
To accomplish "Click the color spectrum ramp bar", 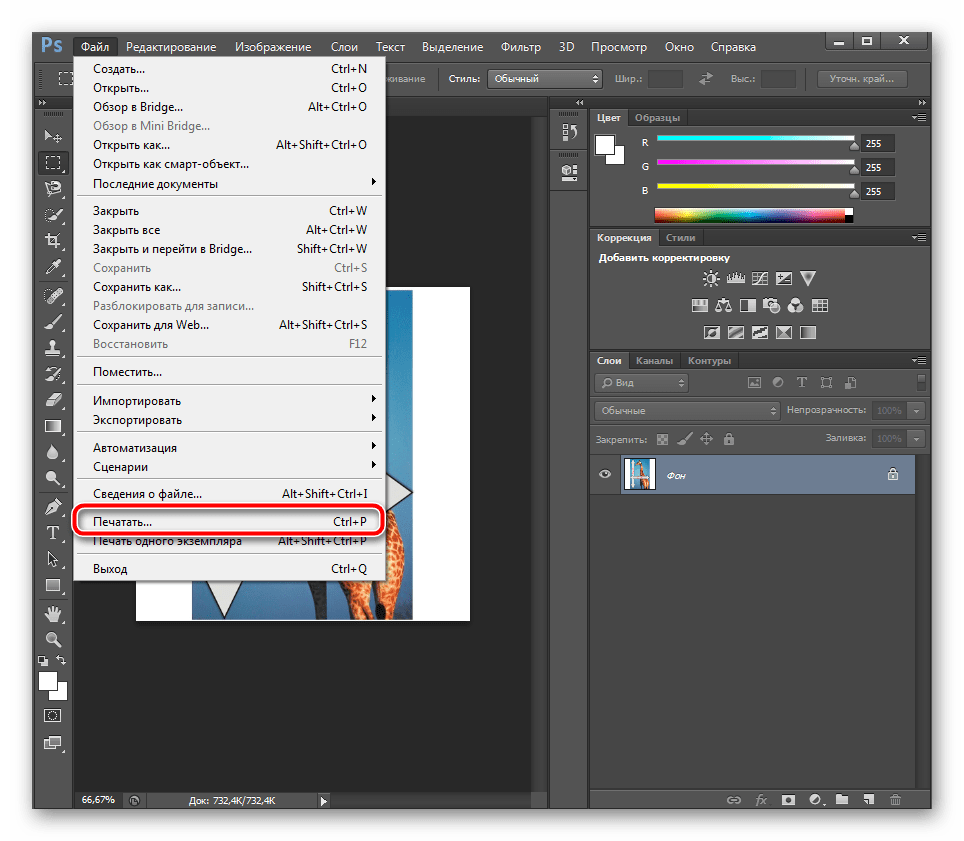I will pos(750,214).
